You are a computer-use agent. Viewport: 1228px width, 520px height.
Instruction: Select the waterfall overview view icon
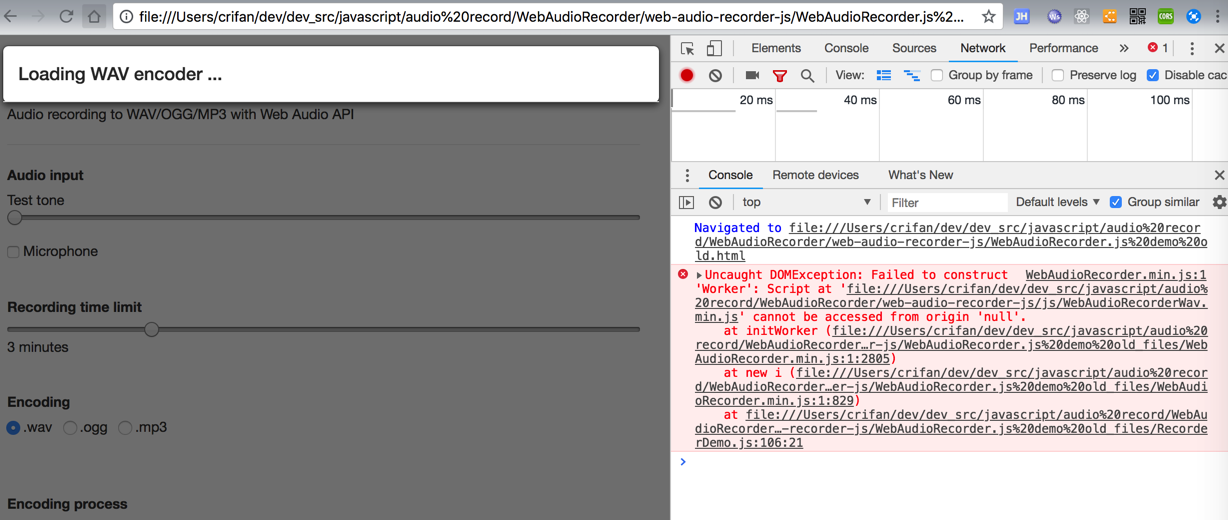pos(911,75)
